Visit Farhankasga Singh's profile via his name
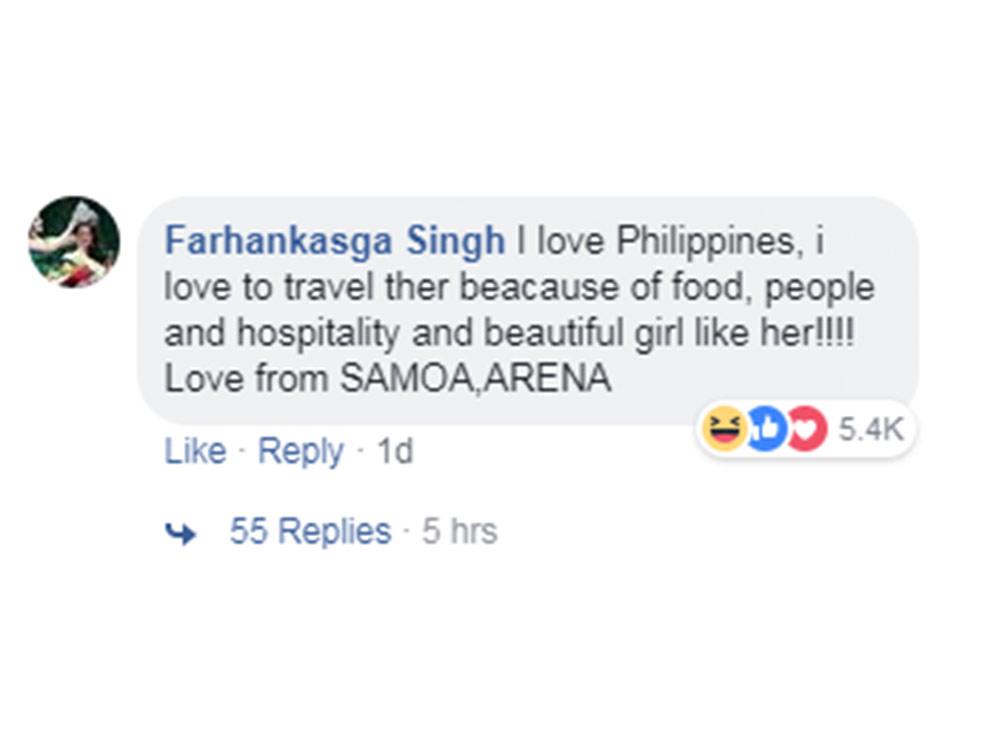The width and height of the screenshot is (1000, 750). pyautogui.click(x=334, y=239)
